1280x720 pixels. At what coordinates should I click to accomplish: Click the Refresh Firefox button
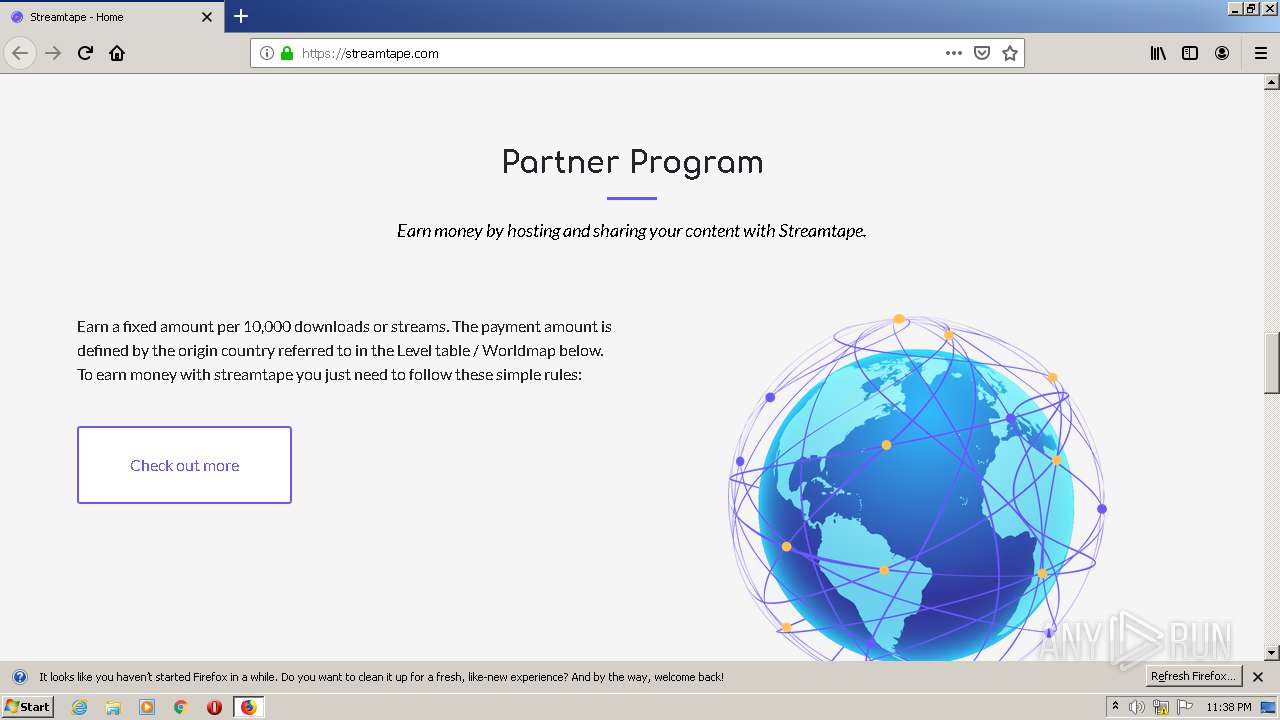(x=1193, y=676)
